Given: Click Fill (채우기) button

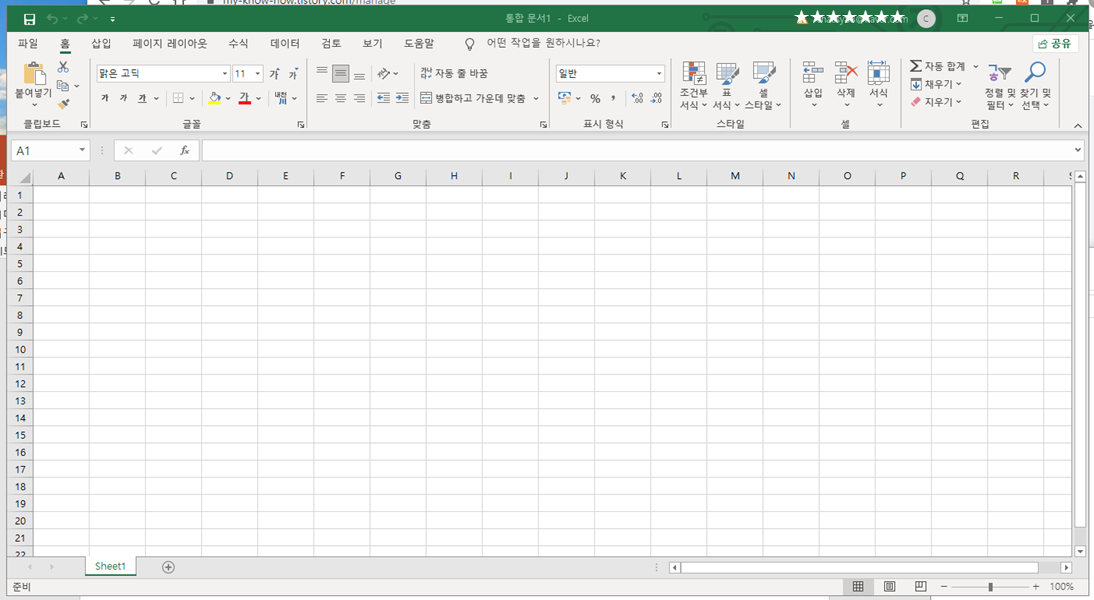Looking at the screenshot, I should 936,84.
